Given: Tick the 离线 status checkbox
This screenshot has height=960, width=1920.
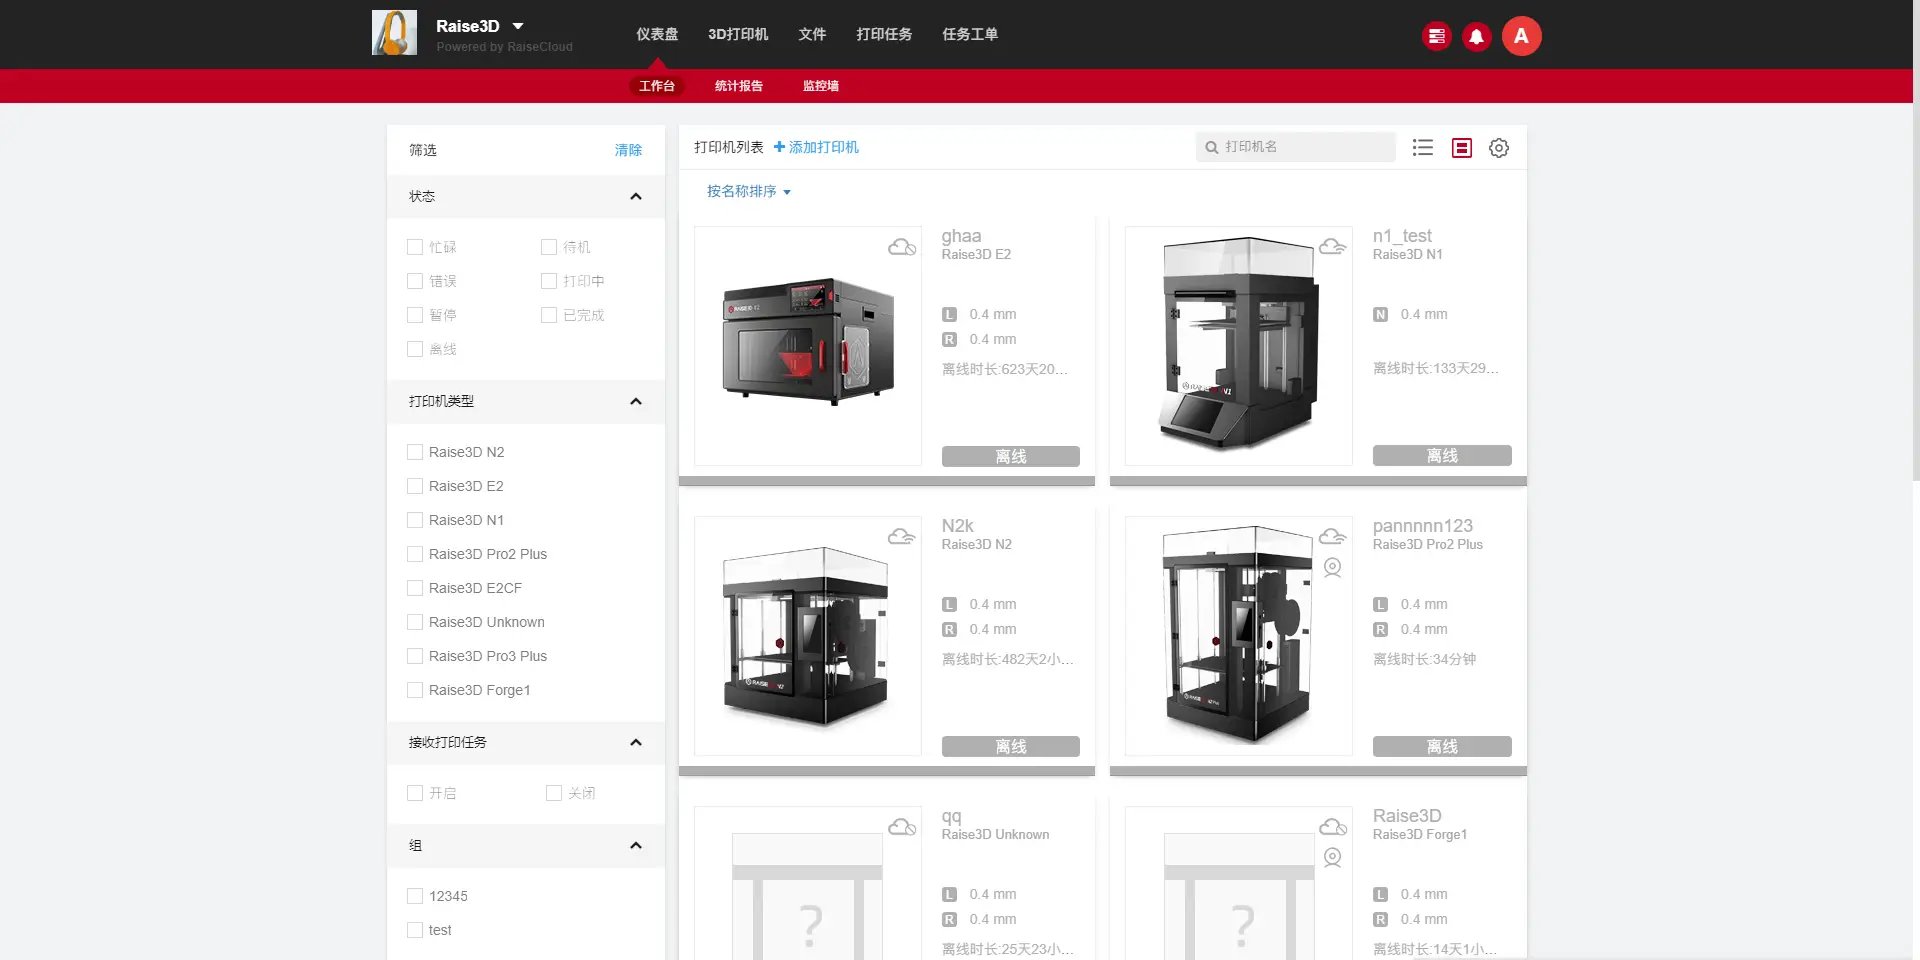Looking at the screenshot, I should [x=415, y=349].
